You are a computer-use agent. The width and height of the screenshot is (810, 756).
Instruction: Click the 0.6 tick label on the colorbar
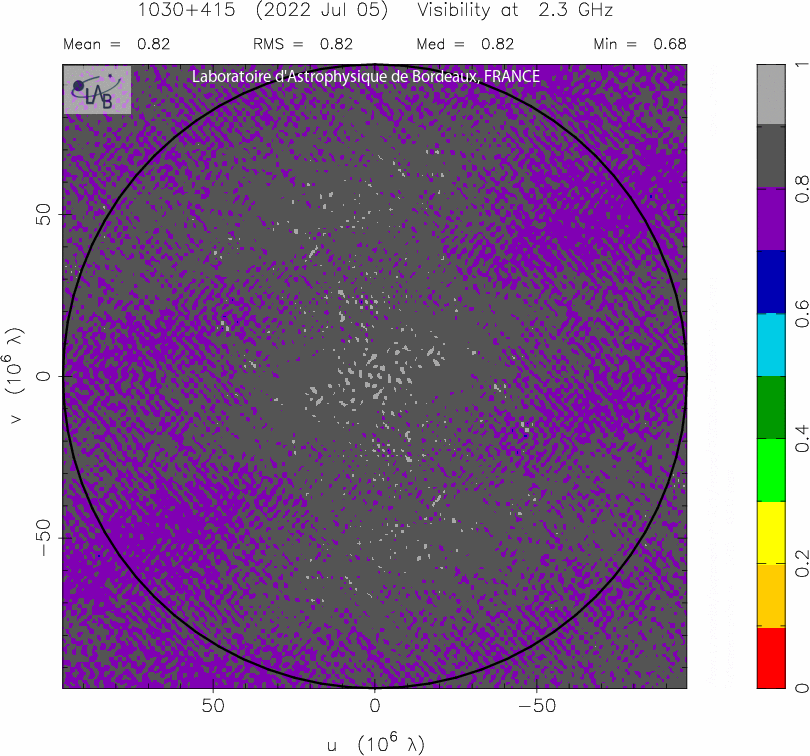(x=802, y=314)
